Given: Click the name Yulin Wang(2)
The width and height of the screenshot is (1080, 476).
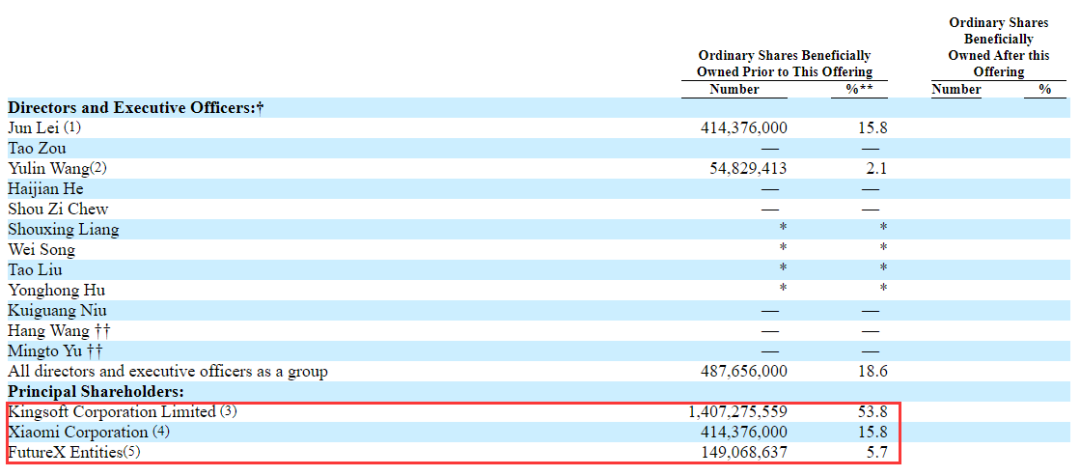Looking at the screenshot, I should [x=57, y=168].
